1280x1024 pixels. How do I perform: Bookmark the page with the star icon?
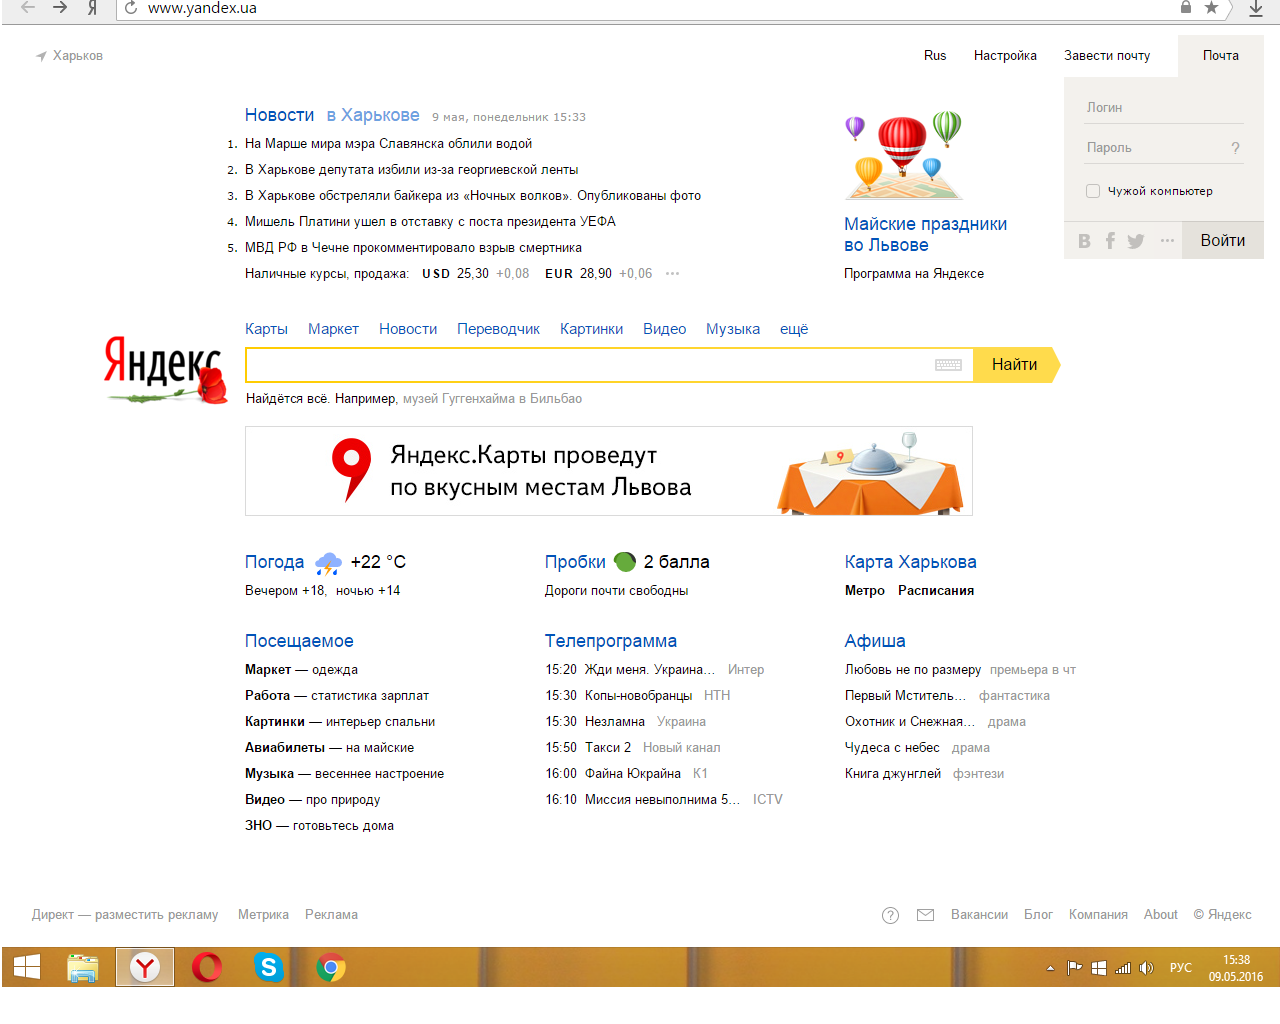pyautogui.click(x=1211, y=8)
